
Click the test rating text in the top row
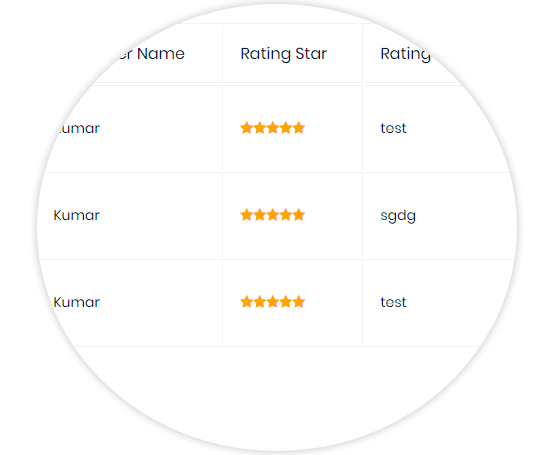pos(393,128)
